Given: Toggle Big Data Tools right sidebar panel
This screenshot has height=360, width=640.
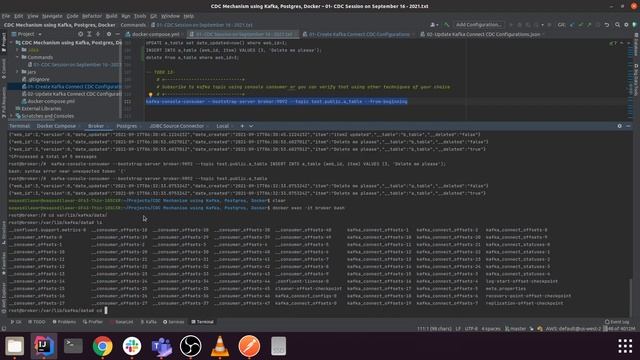Looking at the screenshot, I should (636, 80).
